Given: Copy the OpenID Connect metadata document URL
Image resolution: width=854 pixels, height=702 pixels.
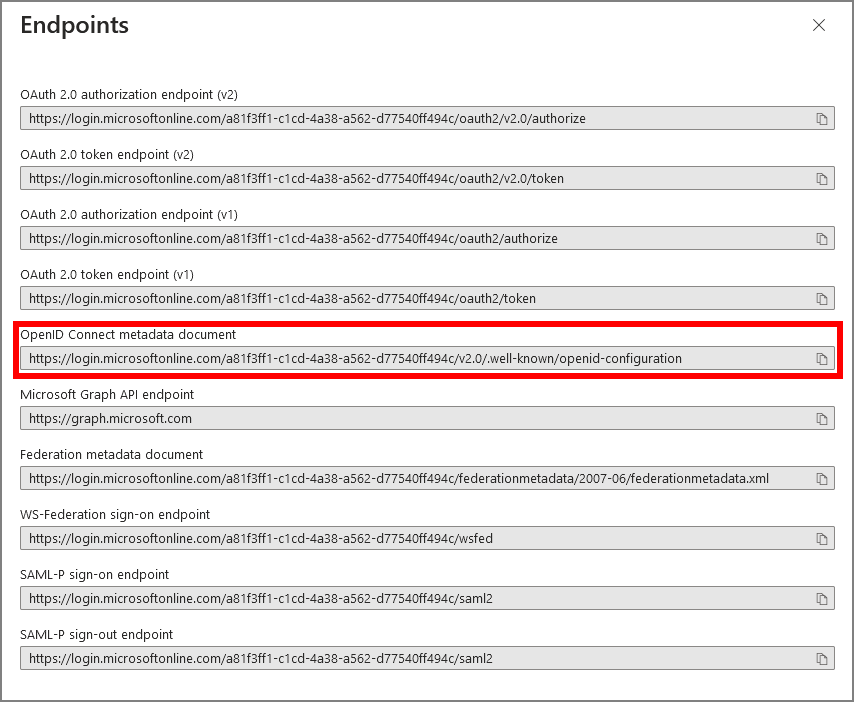Looking at the screenshot, I should pos(822,359).
